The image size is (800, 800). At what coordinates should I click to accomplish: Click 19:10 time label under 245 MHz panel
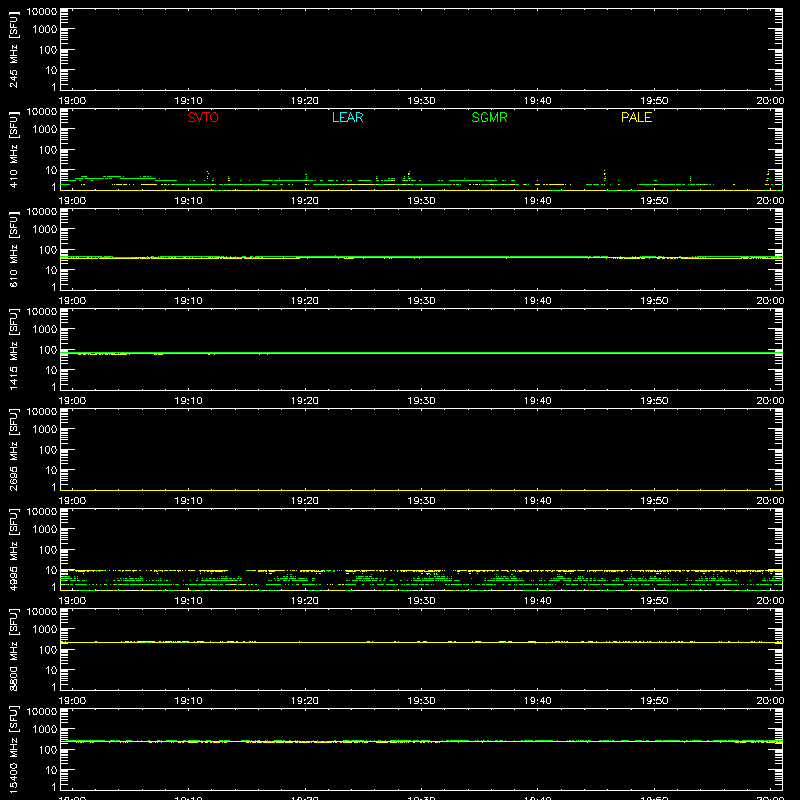click(188, 101)
